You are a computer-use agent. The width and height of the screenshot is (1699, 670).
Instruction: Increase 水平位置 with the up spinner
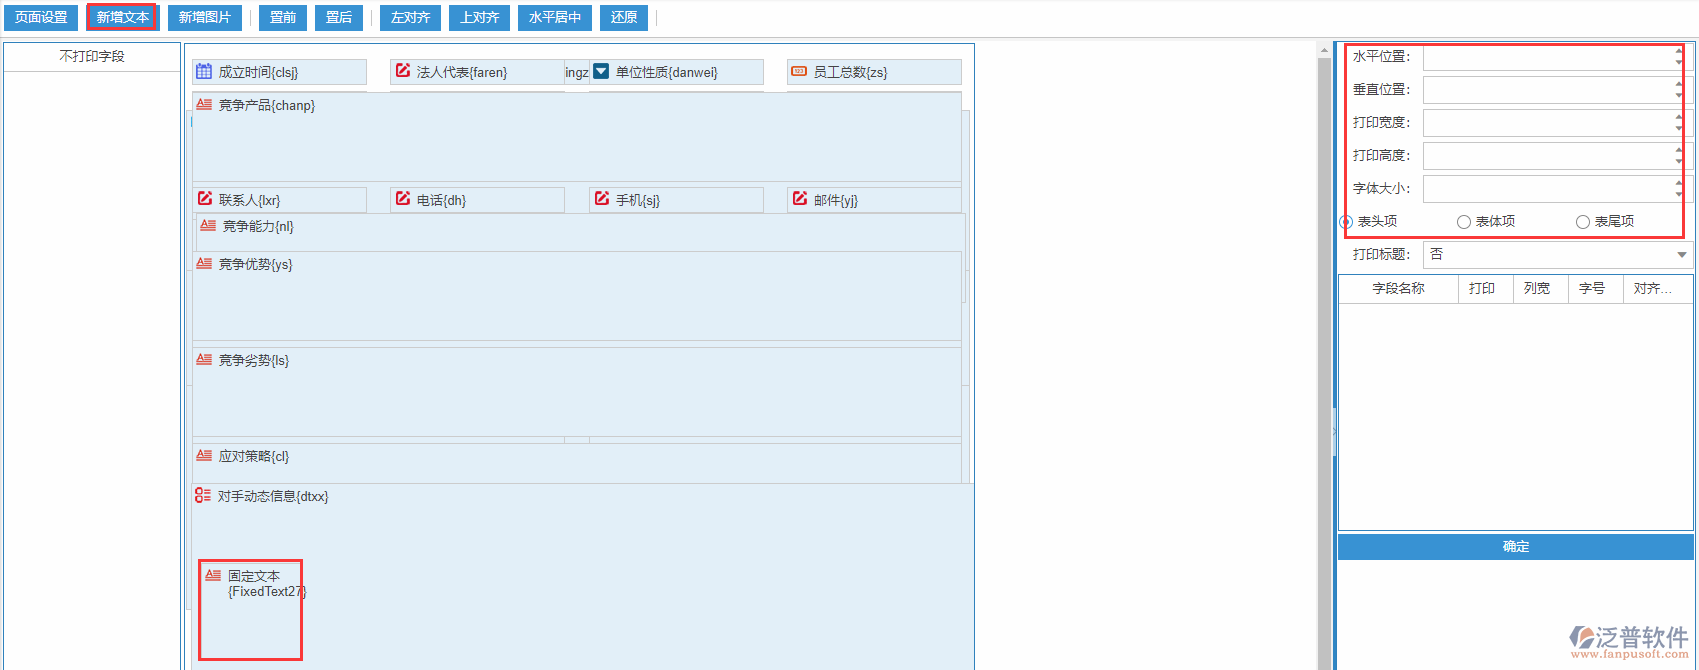tap(1678, 51)
